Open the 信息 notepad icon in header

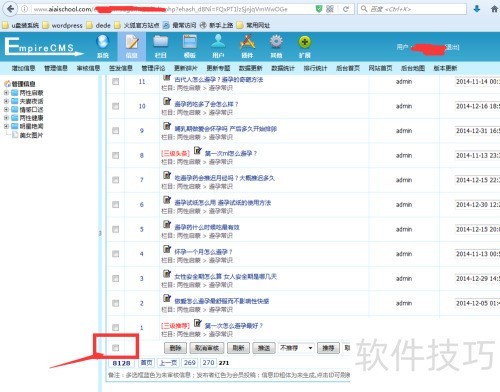pos(132,42)
